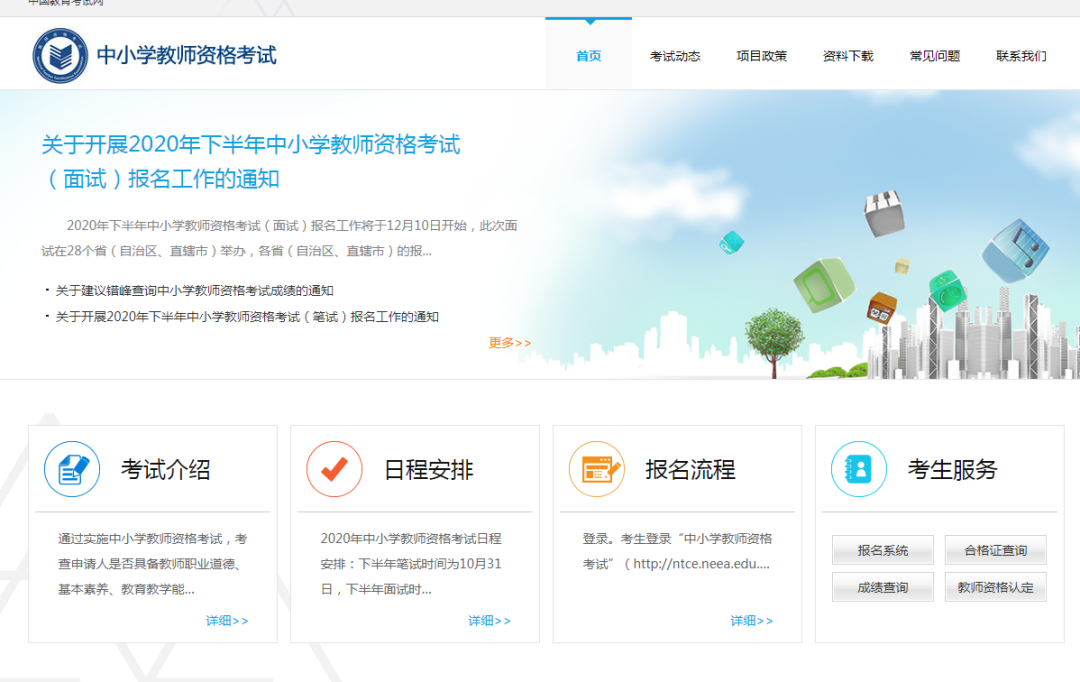Click the teacher exam site logo emblem
The image size is (1080, 682).
click(x=61, y=56)
